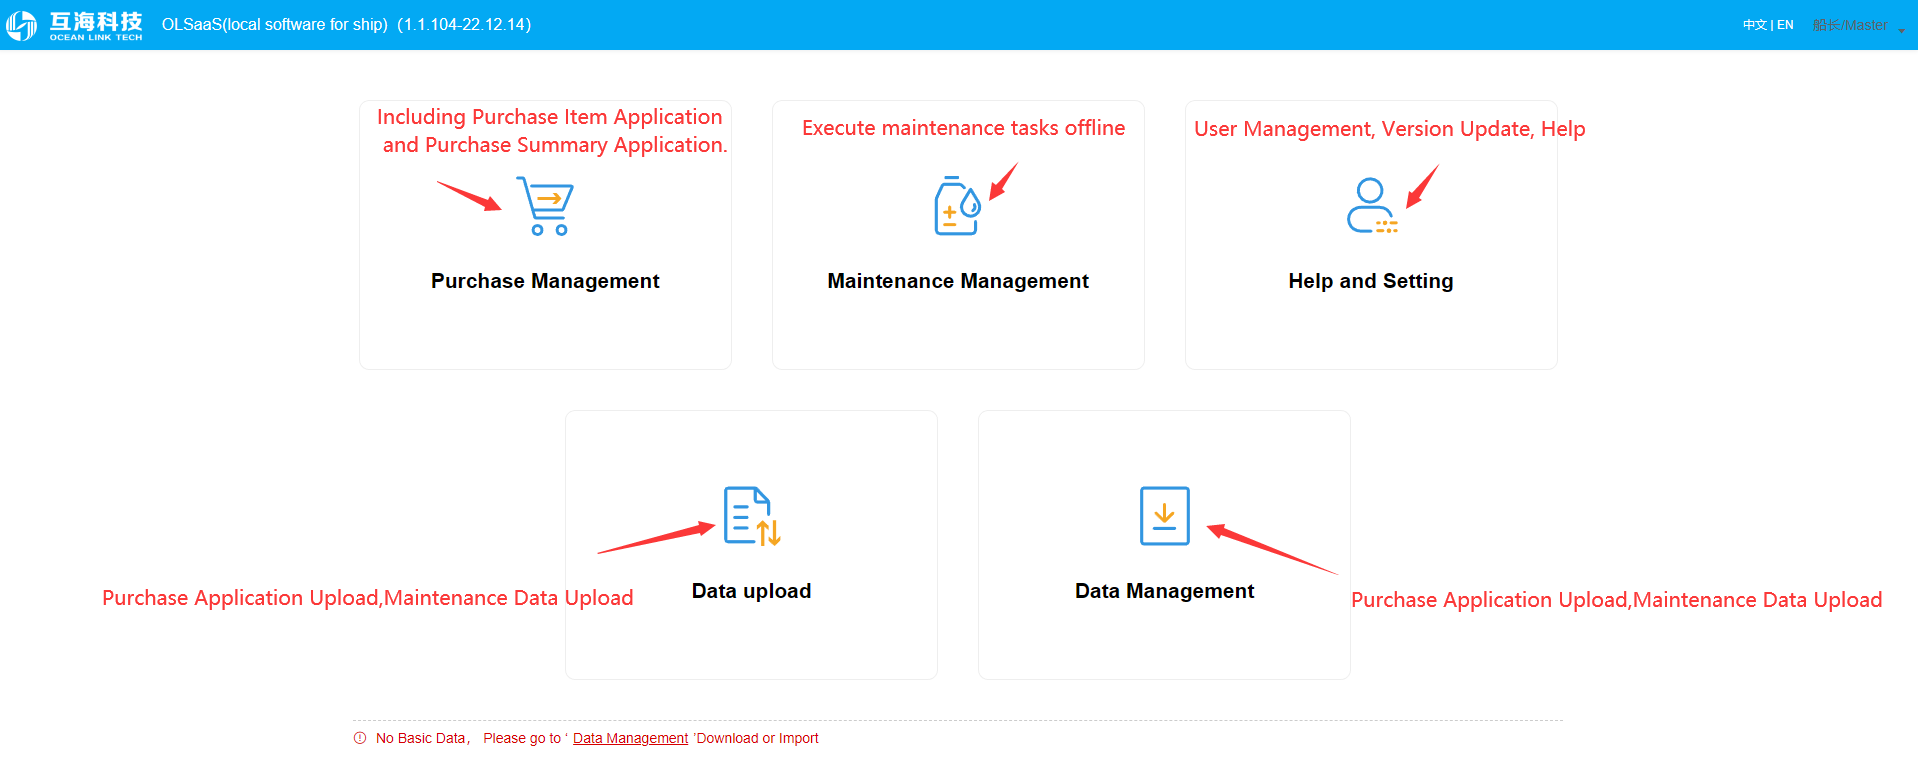Viewport: 1918px width, 766px height.
Task: Open the Data Management download icon
Action: 1164,516
